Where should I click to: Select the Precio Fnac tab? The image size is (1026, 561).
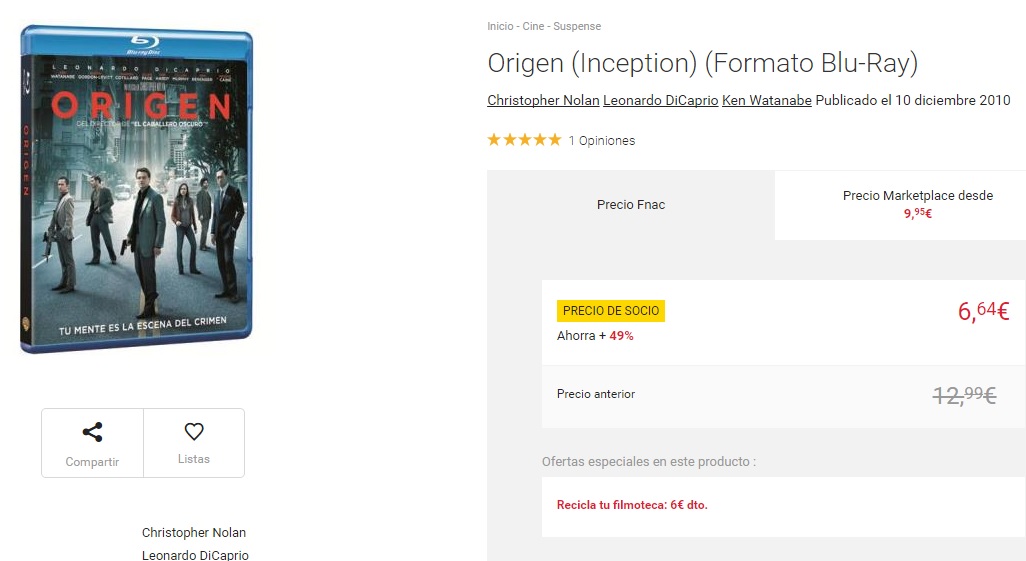[631, 205]
